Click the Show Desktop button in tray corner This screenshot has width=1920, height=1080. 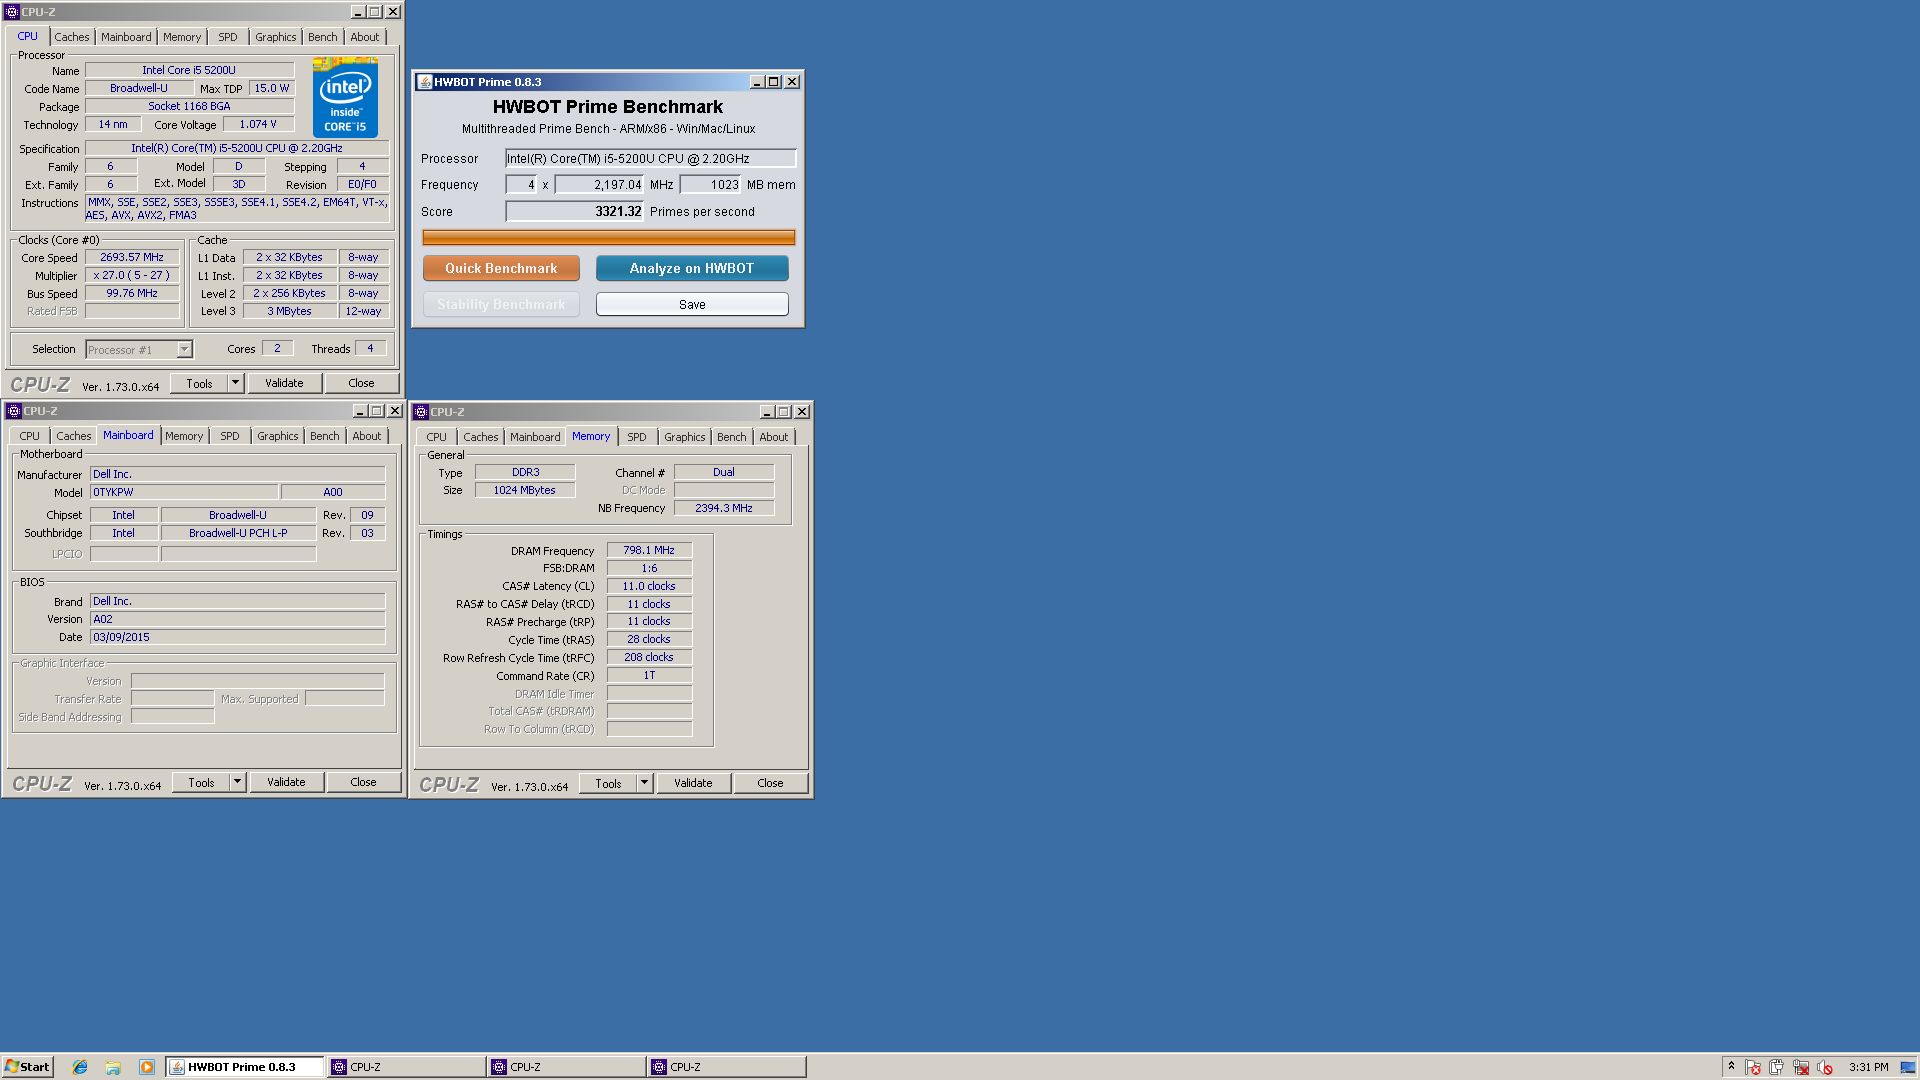(x=1908, y=1067)
